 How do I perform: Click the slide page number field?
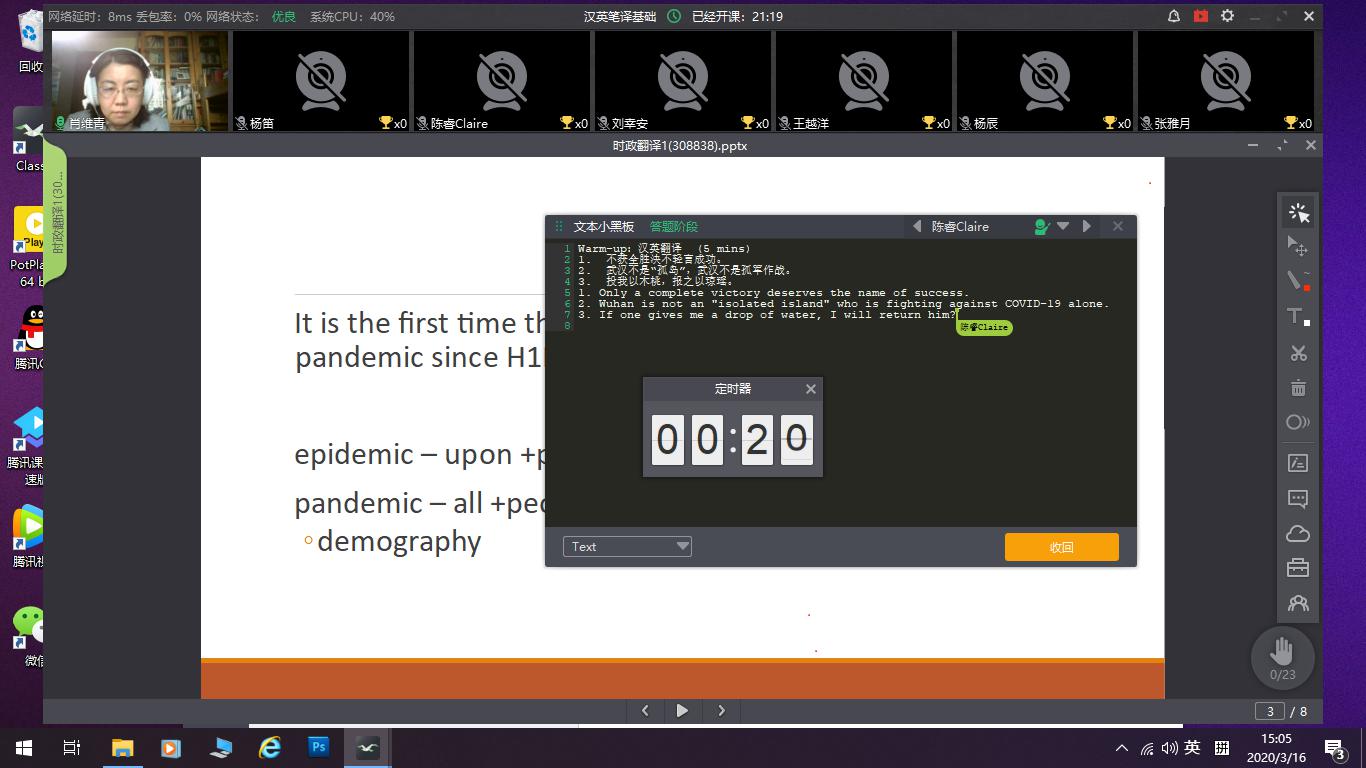point(1270,711)
